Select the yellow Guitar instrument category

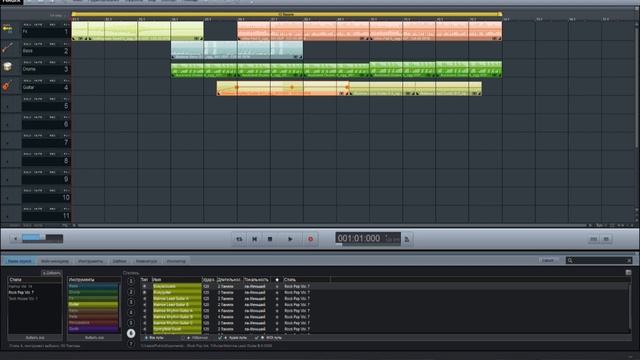click(x=93, y=304)
